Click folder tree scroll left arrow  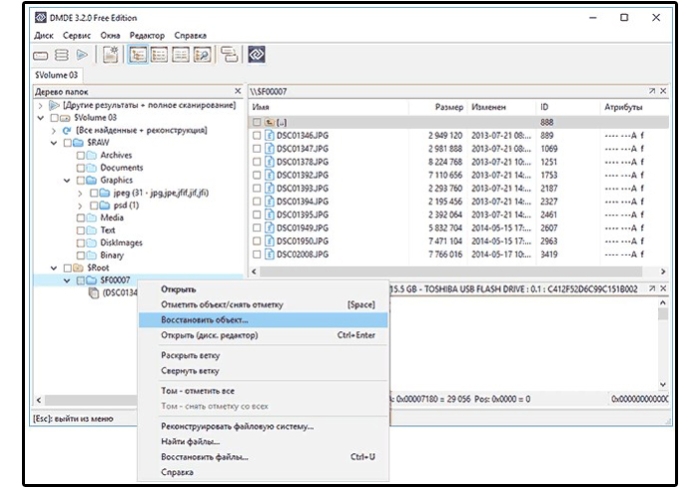coord(39,400)
